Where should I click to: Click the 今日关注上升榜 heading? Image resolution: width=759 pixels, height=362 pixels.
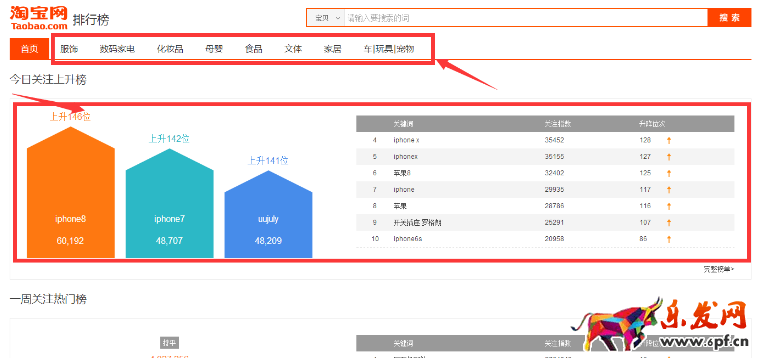click(x=48, y=80)
